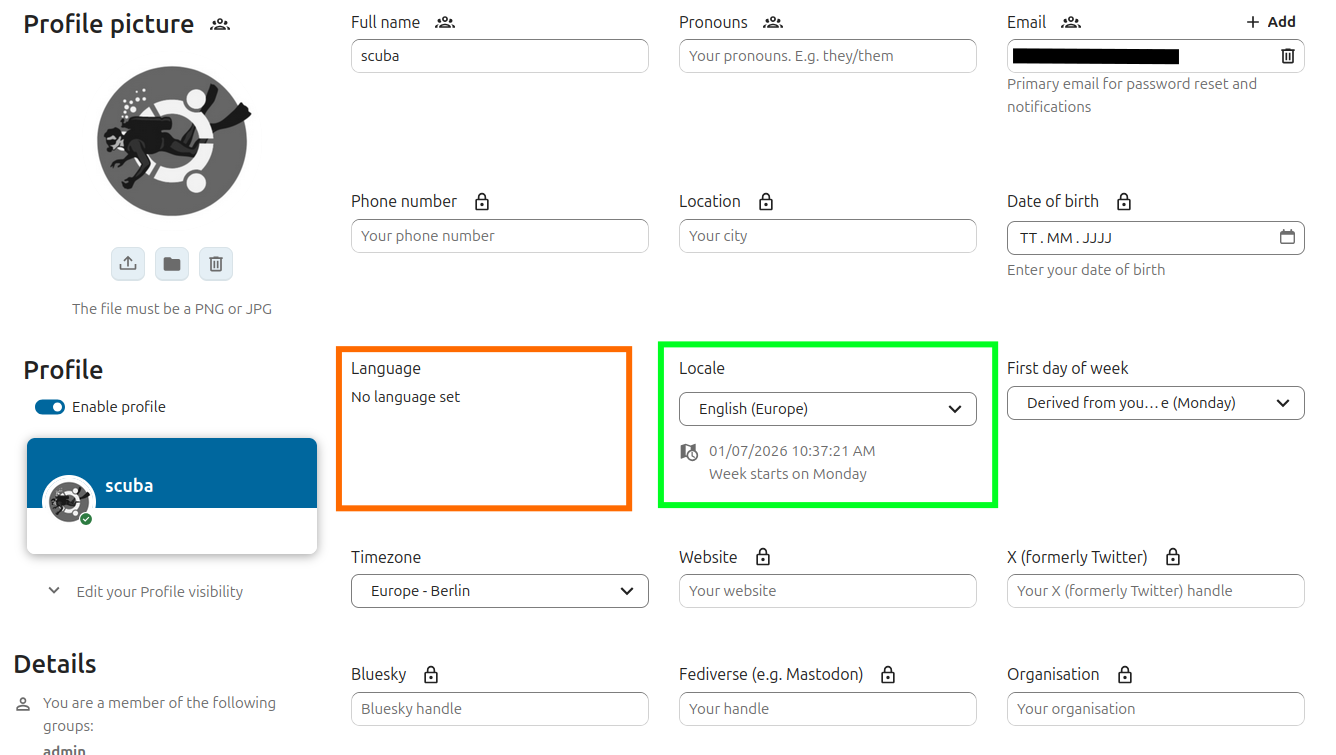Open the date of birth calendar picker
The width and height of the screenshot is (1336, 755).
(1287, 238)
